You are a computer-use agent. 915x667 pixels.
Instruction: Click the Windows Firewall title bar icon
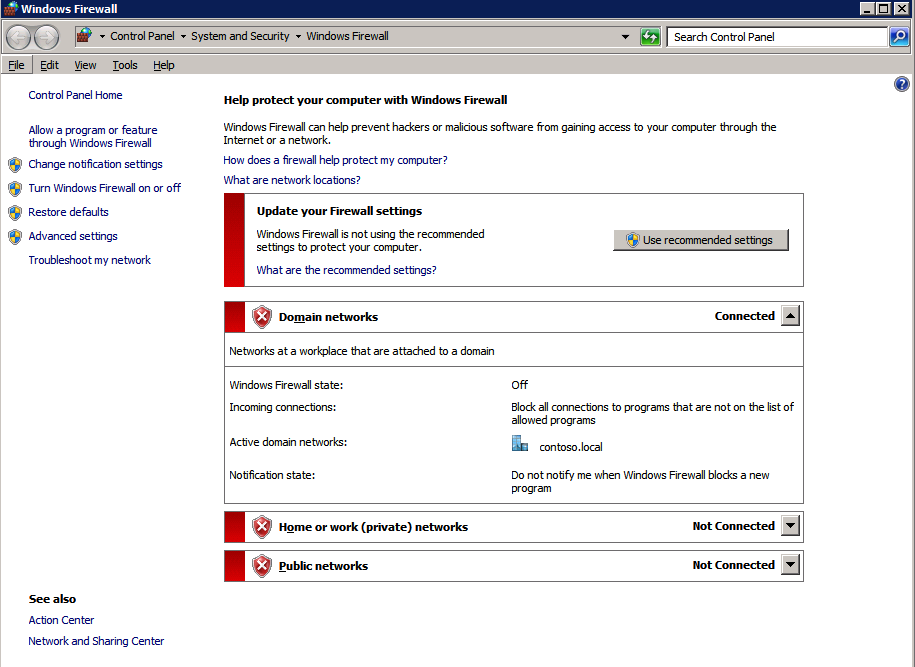click(x=10, y=9)
